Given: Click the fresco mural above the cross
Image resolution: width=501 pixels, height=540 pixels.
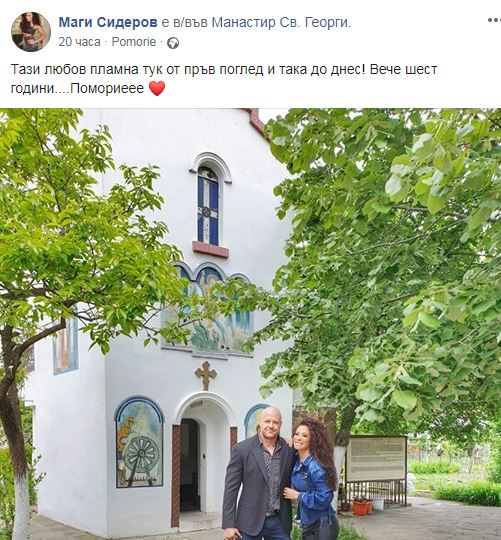Looking at the screenshot, I should [x=208, y=309].
